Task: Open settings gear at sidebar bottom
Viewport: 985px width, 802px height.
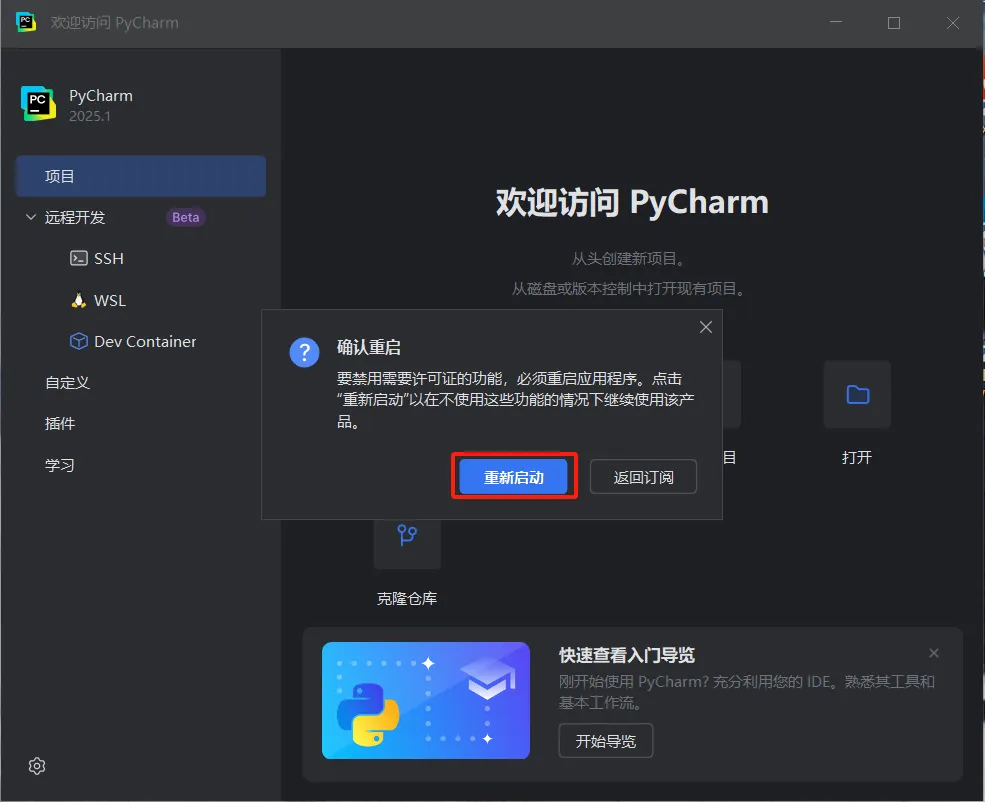Action: 37,766
